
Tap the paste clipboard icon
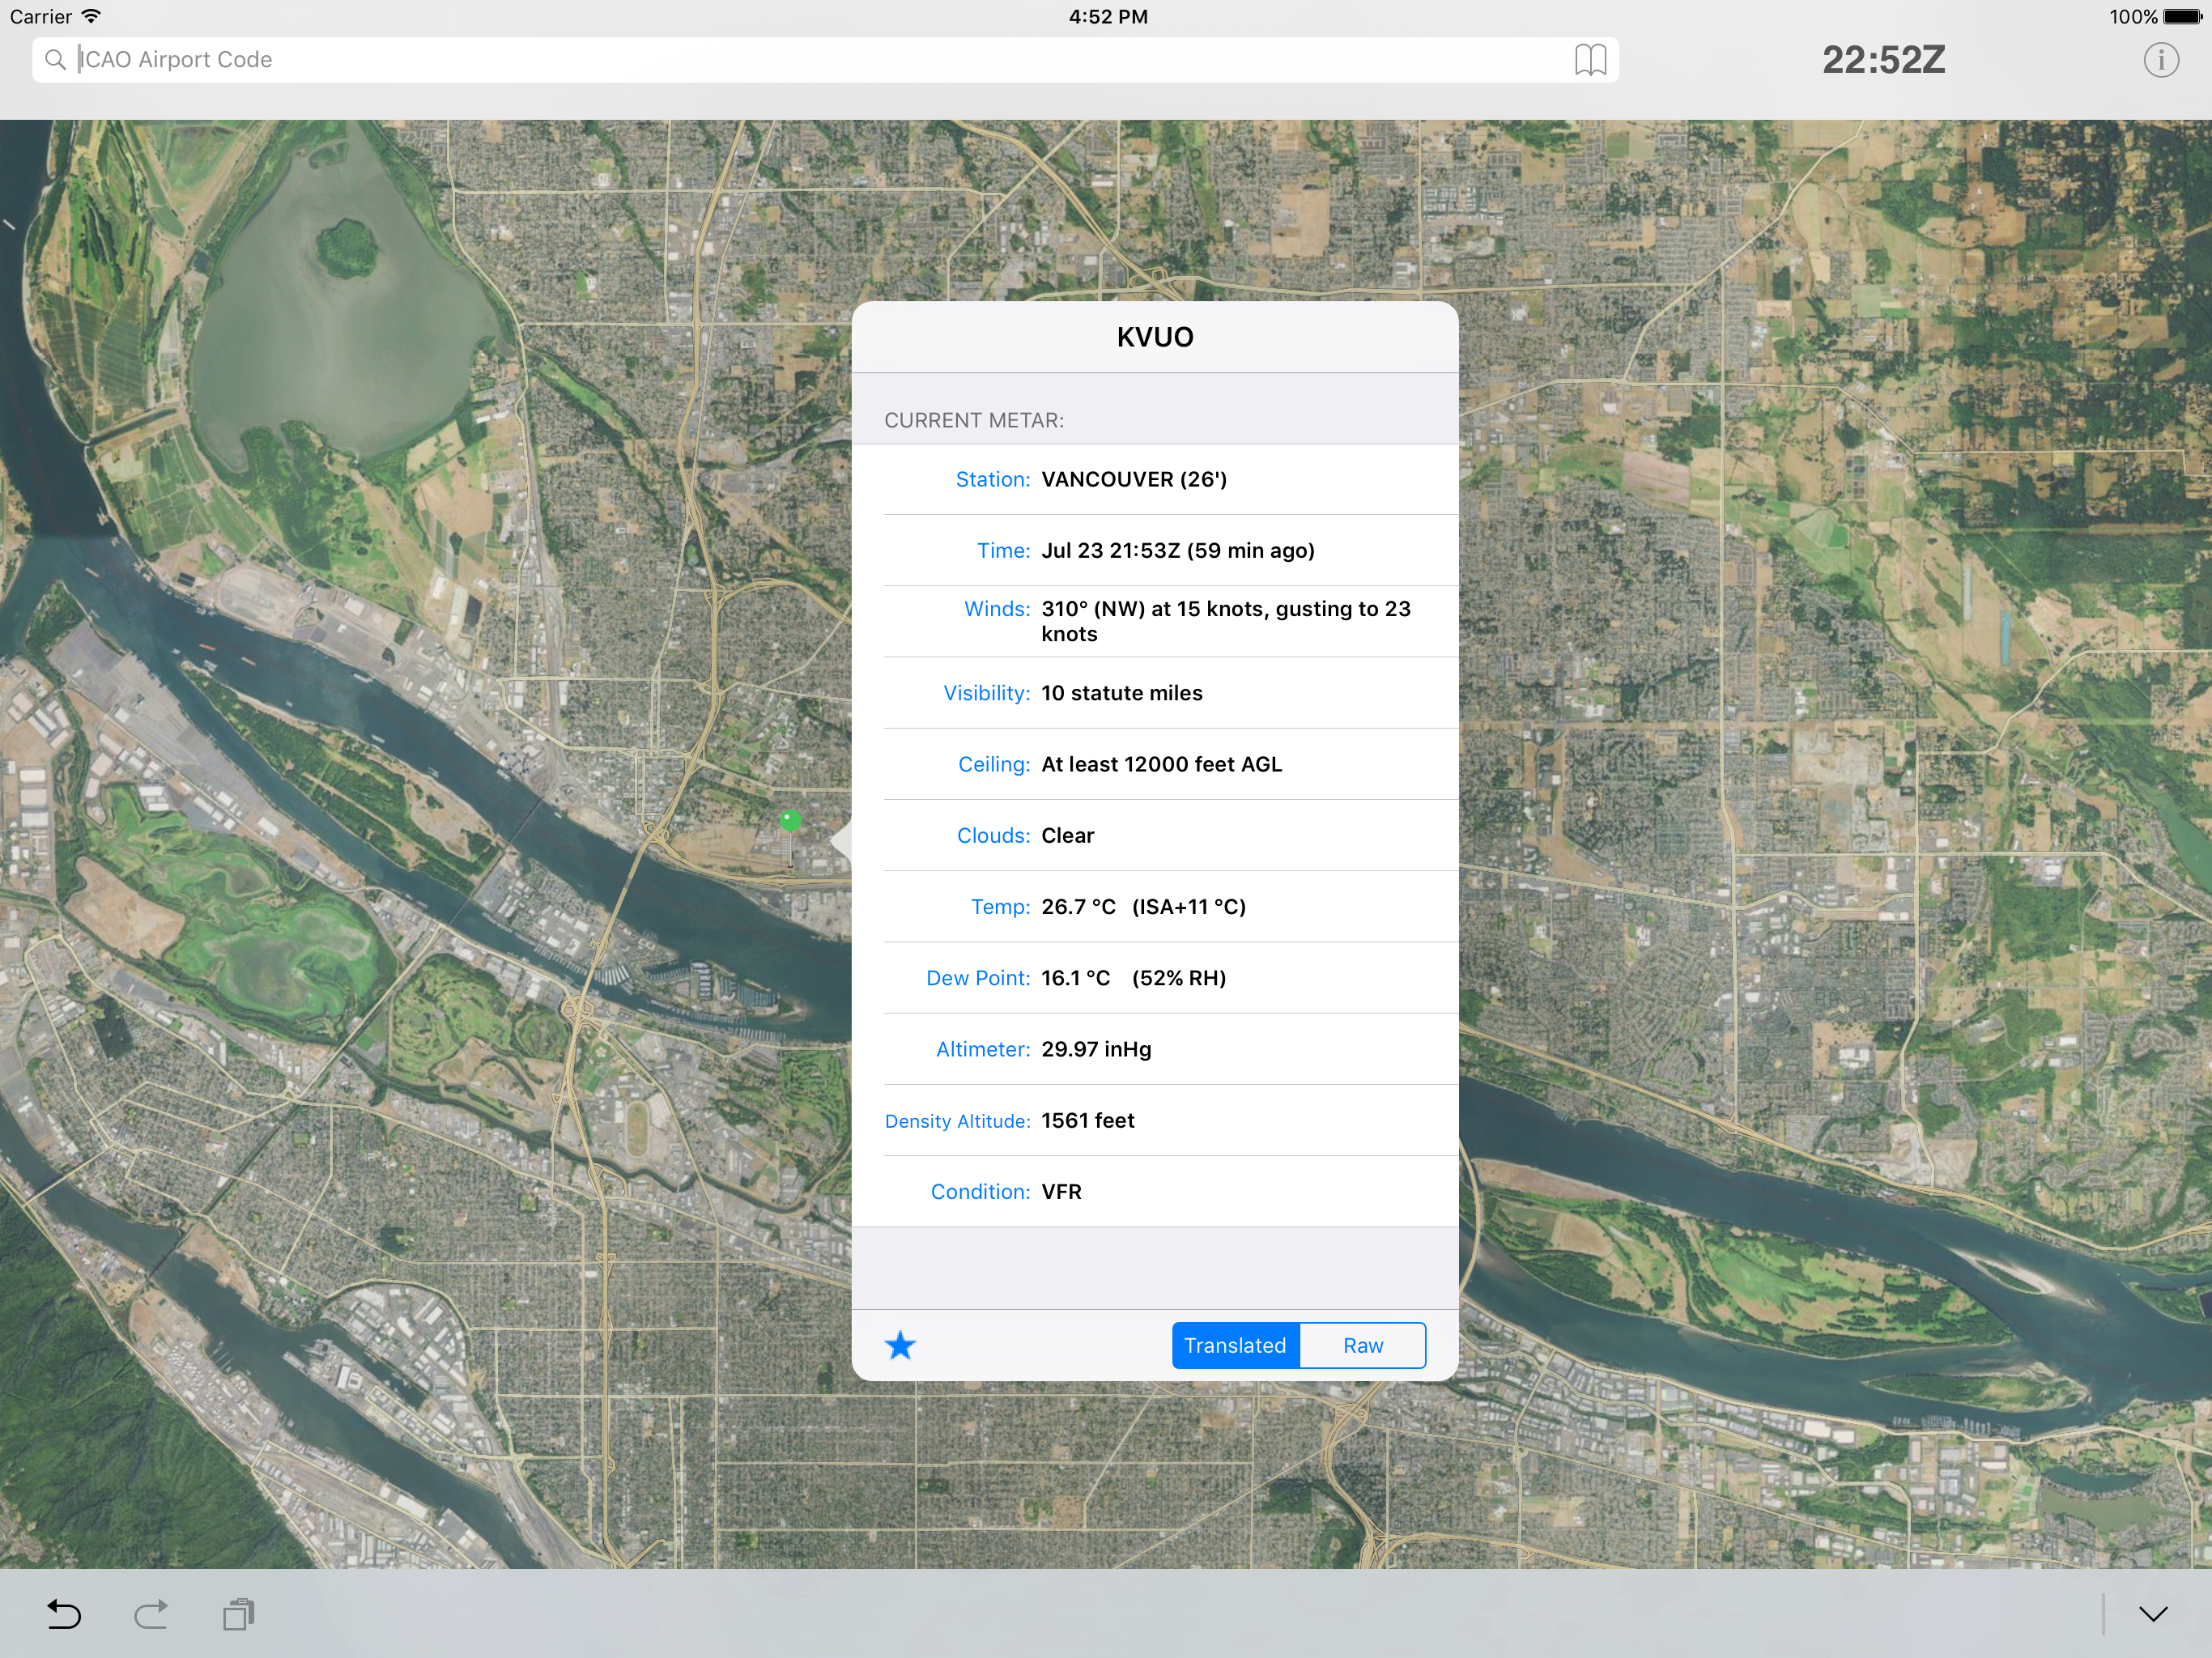click(x=239, y=1614)
